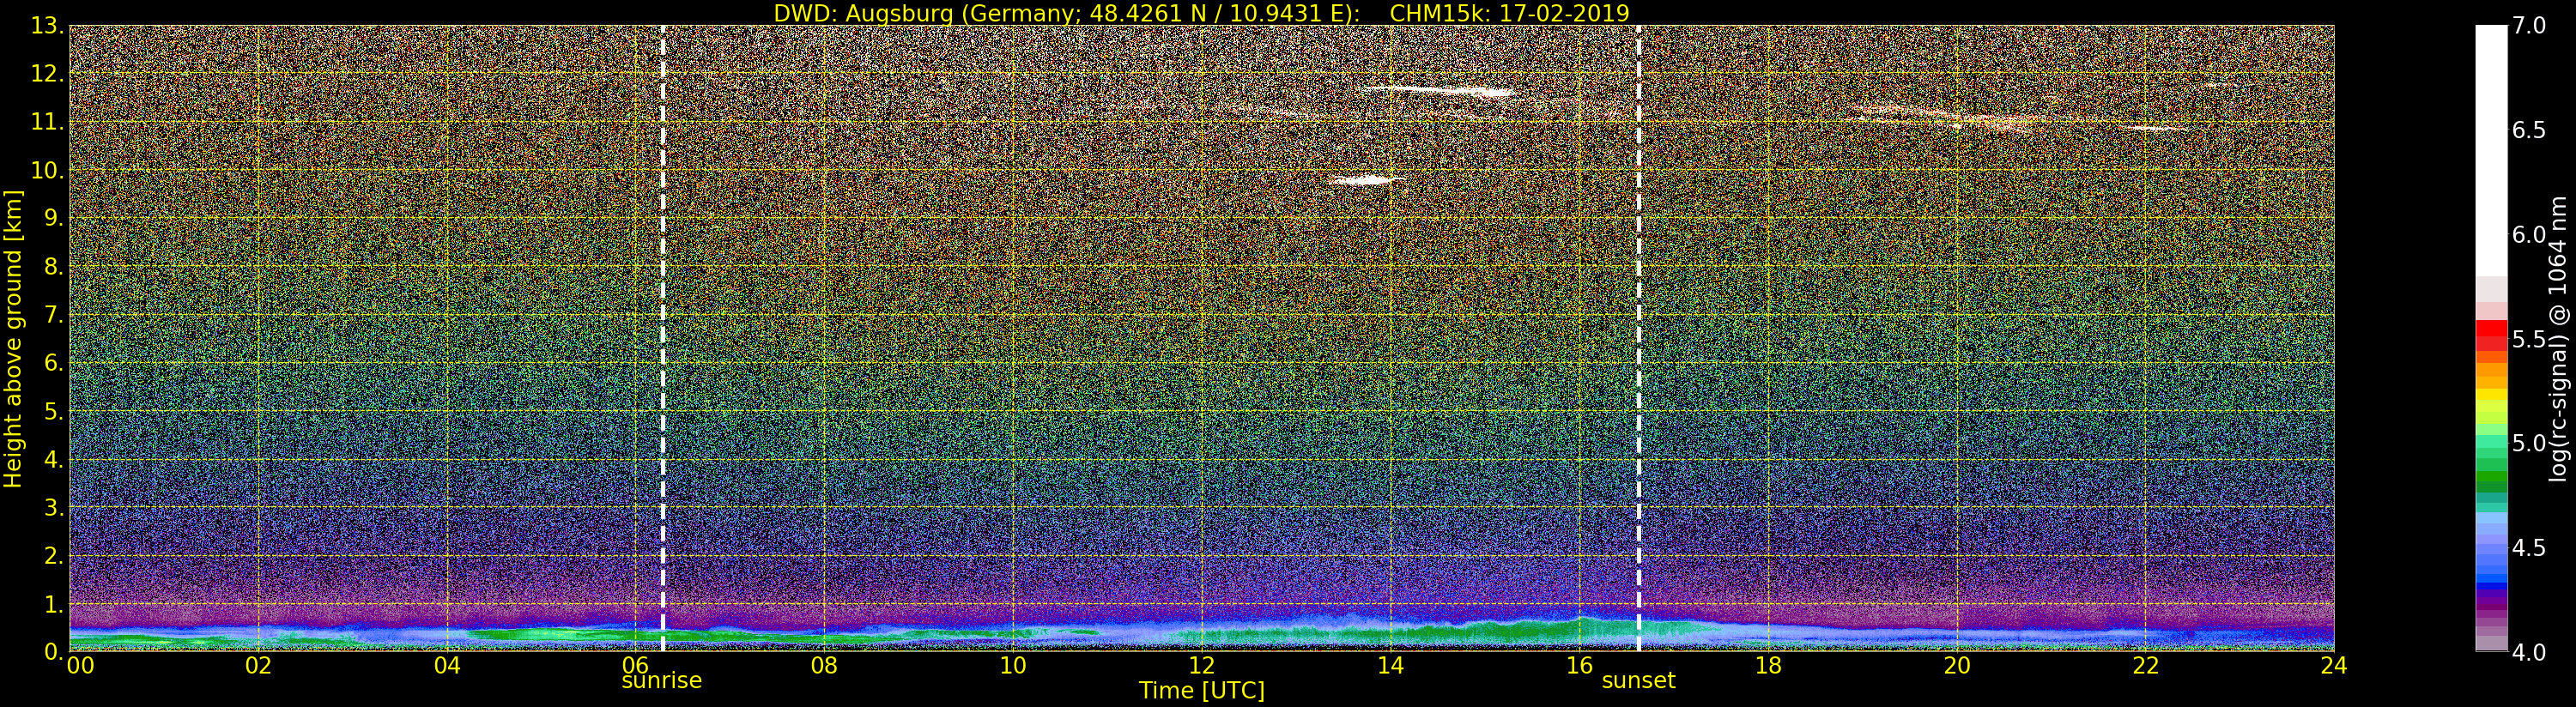Image resolution: width=2576 pixels, height=707 pixels.
Task: Click the plot title 'DWD: Augsburg (Germany...'
Action: (x=1201, y=13)
